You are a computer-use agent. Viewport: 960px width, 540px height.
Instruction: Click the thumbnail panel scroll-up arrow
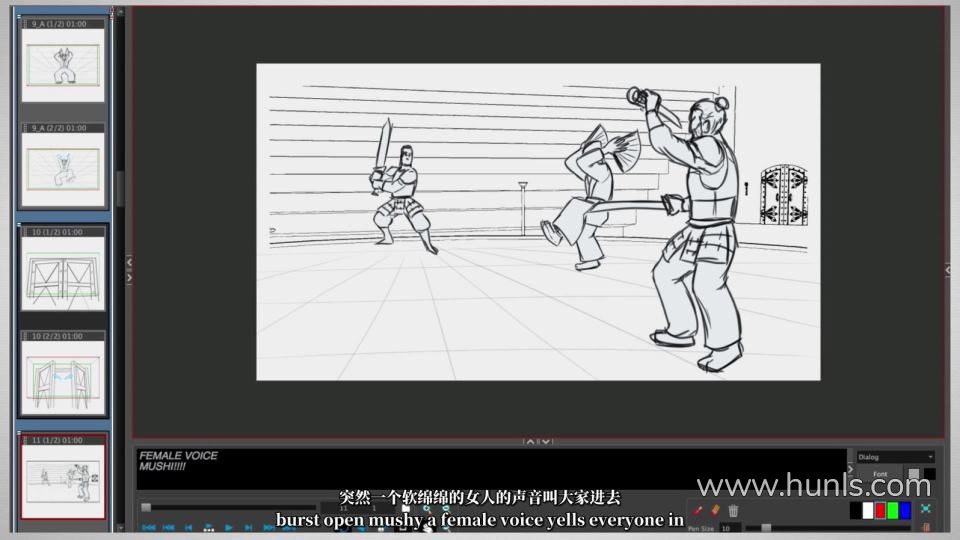coord(120,12)
